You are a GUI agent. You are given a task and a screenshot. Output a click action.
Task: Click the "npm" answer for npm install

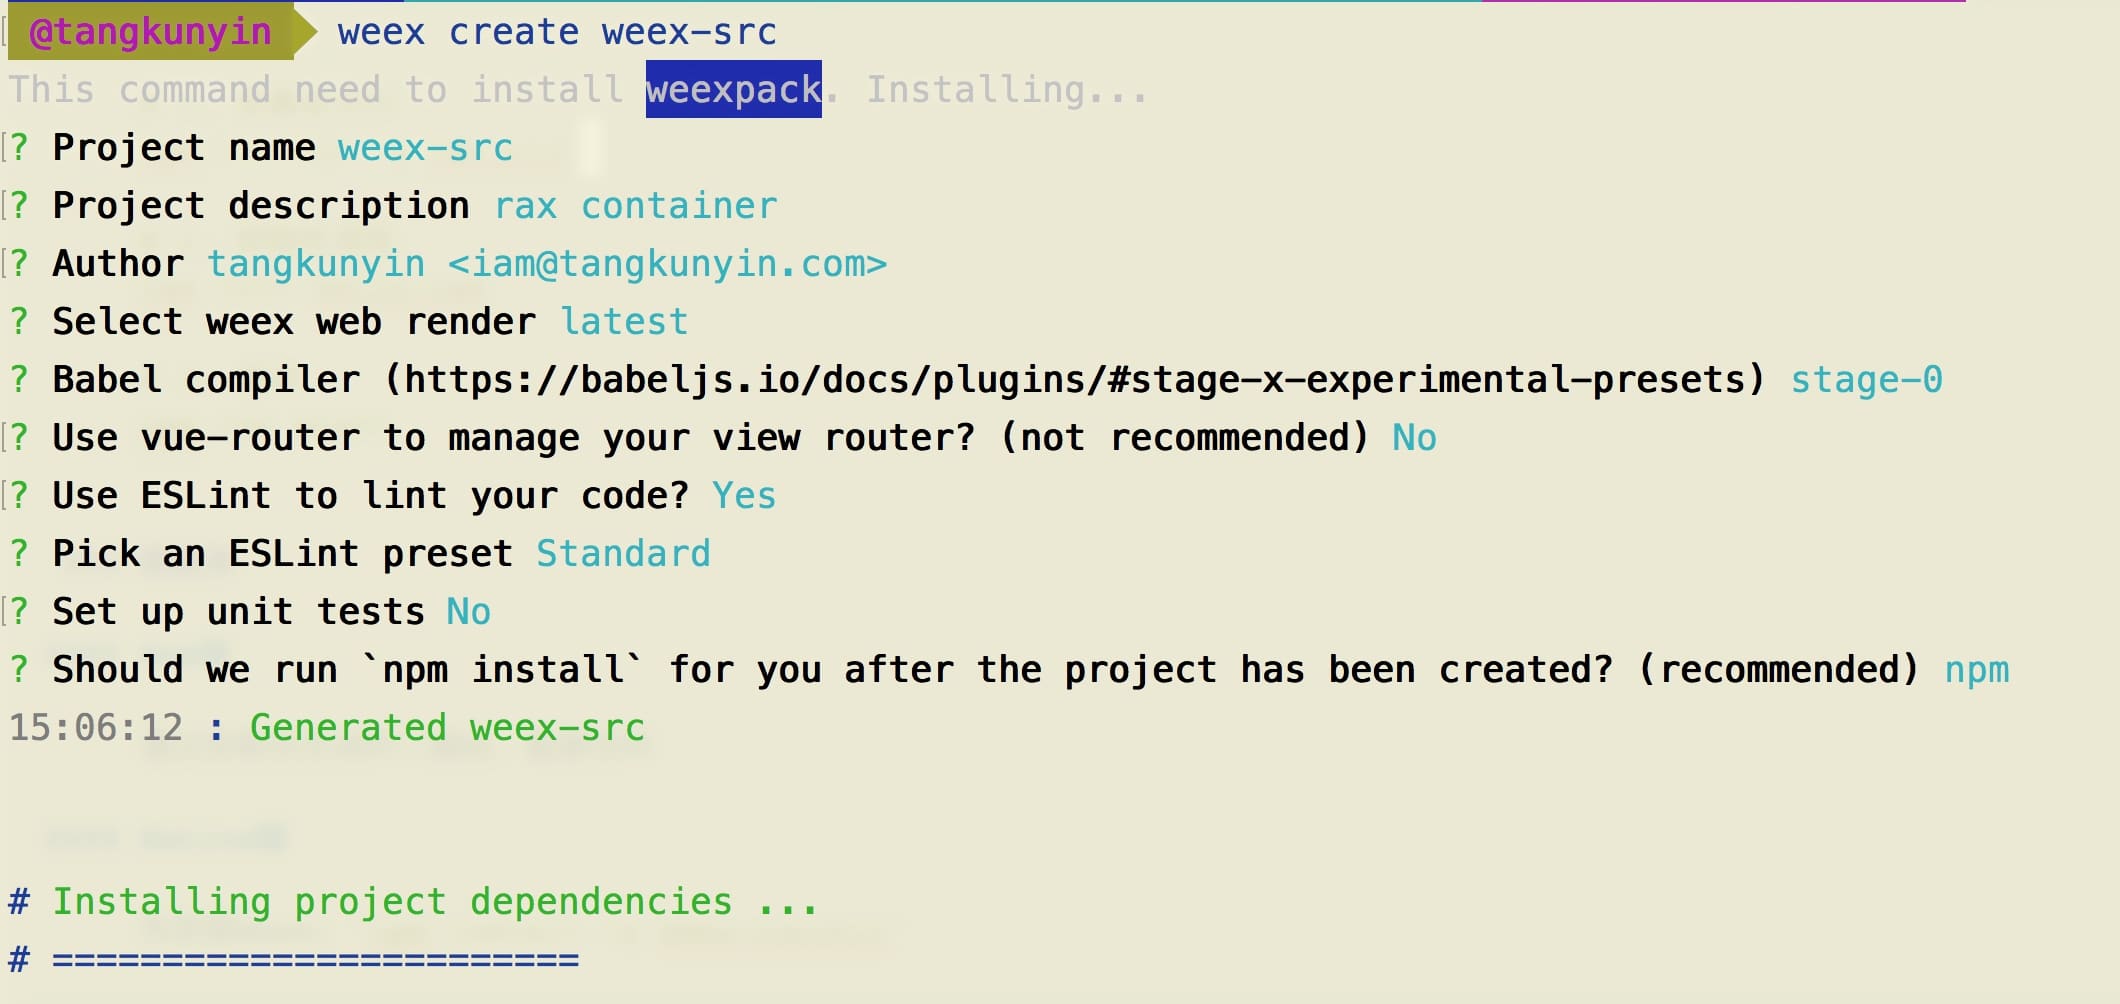coord(1976,670)
